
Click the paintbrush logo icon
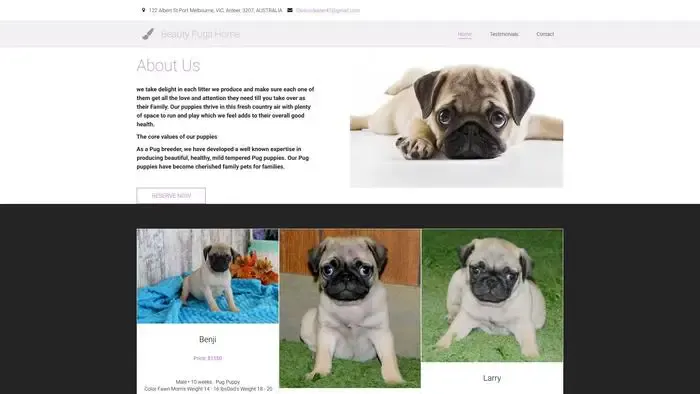click(x=148, y=34)
